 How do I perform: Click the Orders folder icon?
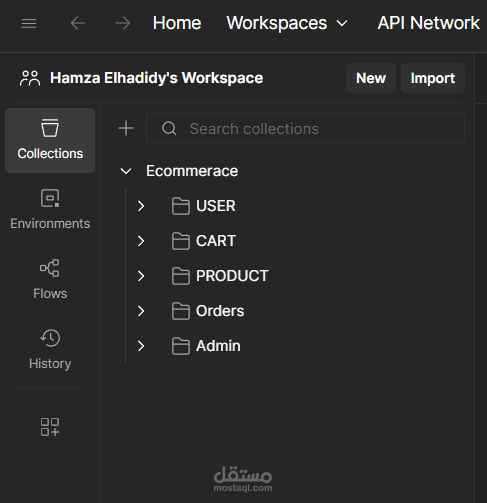click(181, 311)
